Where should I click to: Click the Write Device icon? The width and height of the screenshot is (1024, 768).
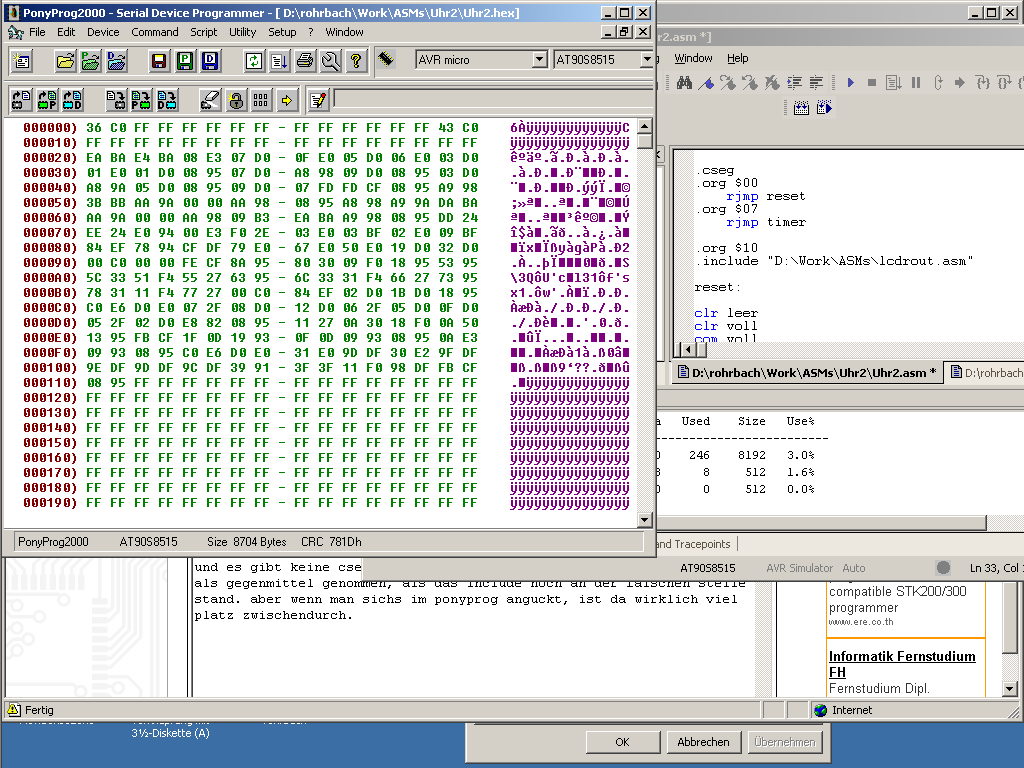pos(116,100)
